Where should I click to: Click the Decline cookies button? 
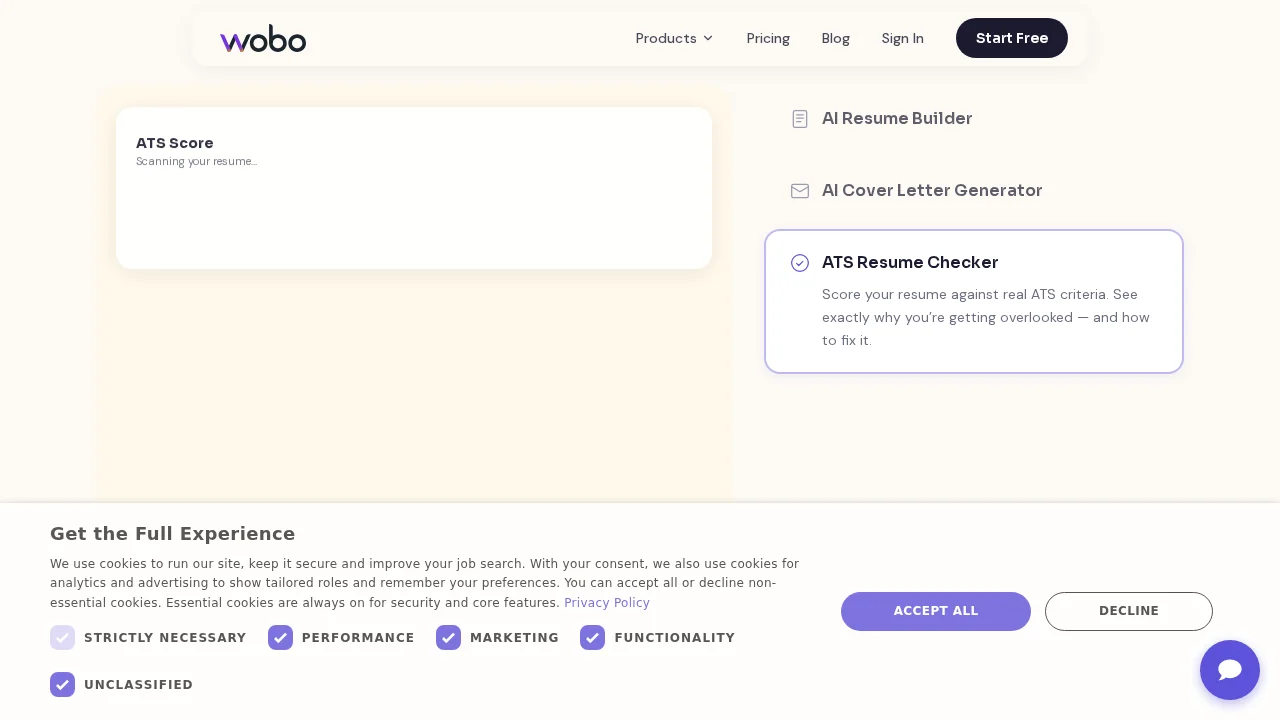1129,611
